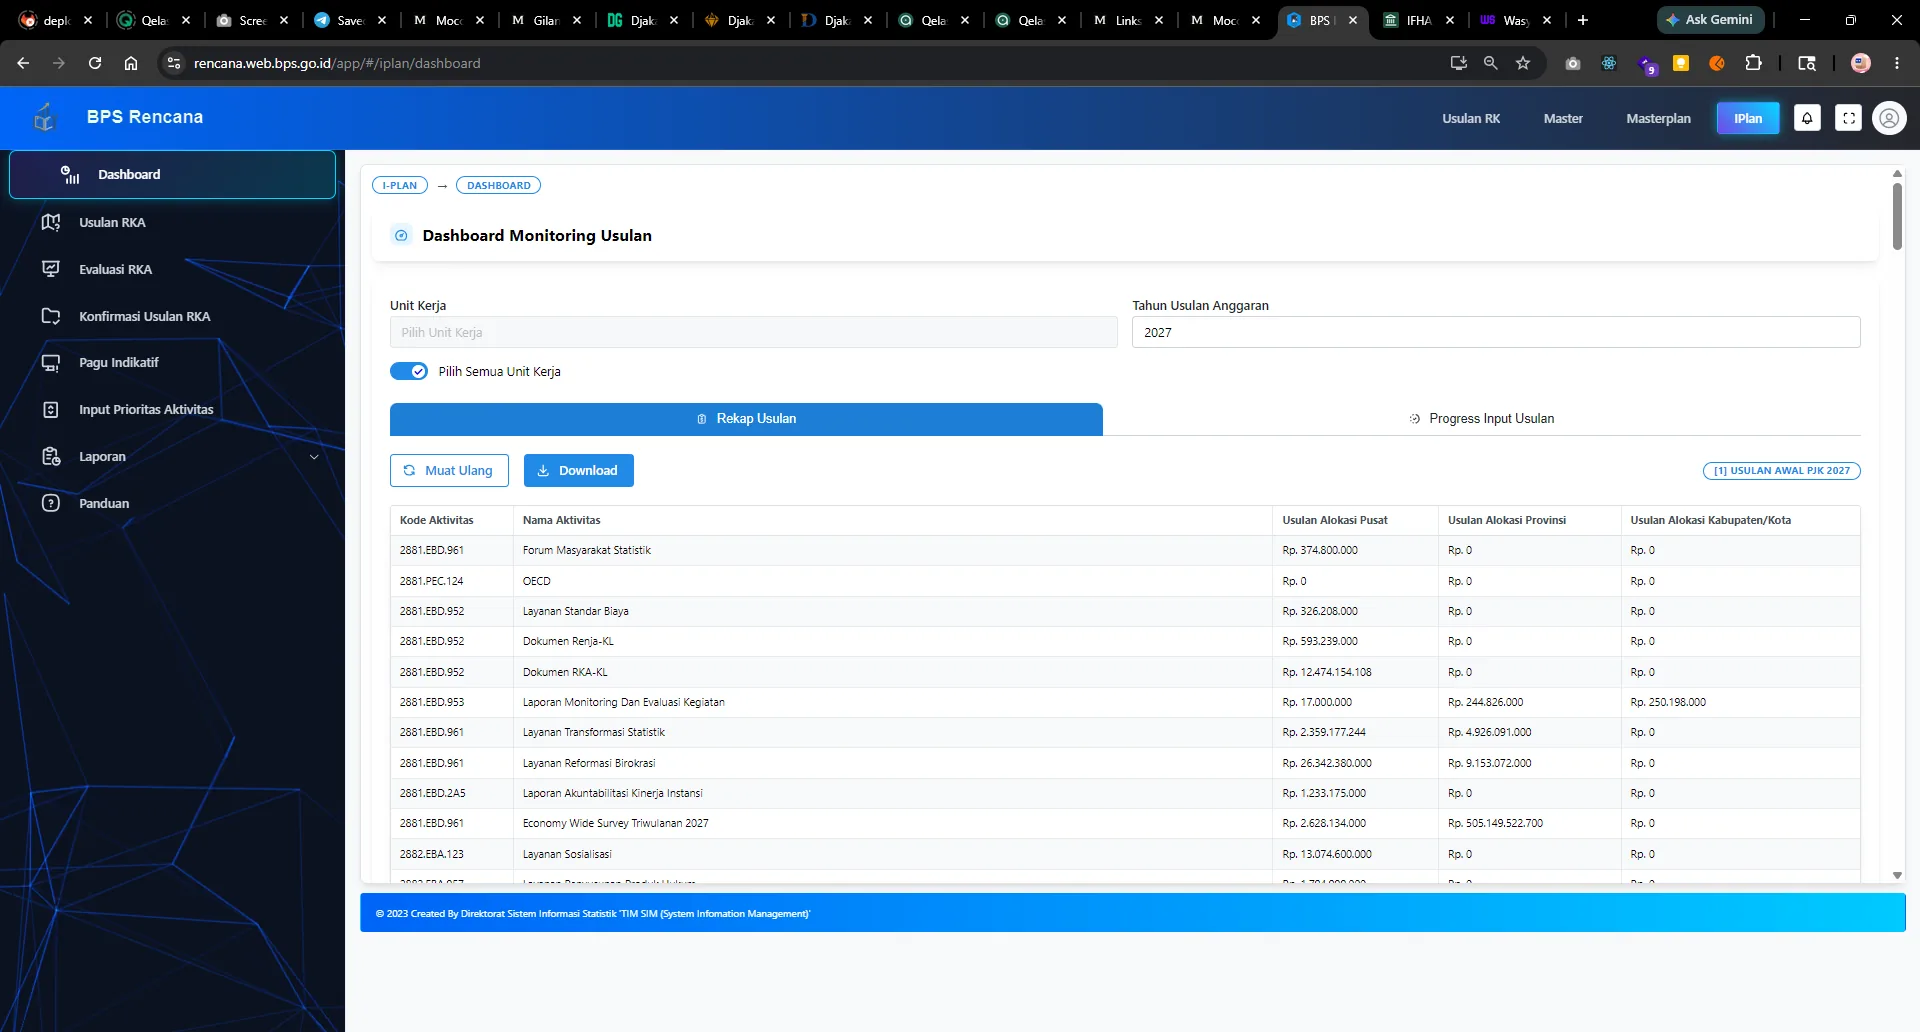Click the Dashboard Monitoring Usulan title icon

point(401,235)
